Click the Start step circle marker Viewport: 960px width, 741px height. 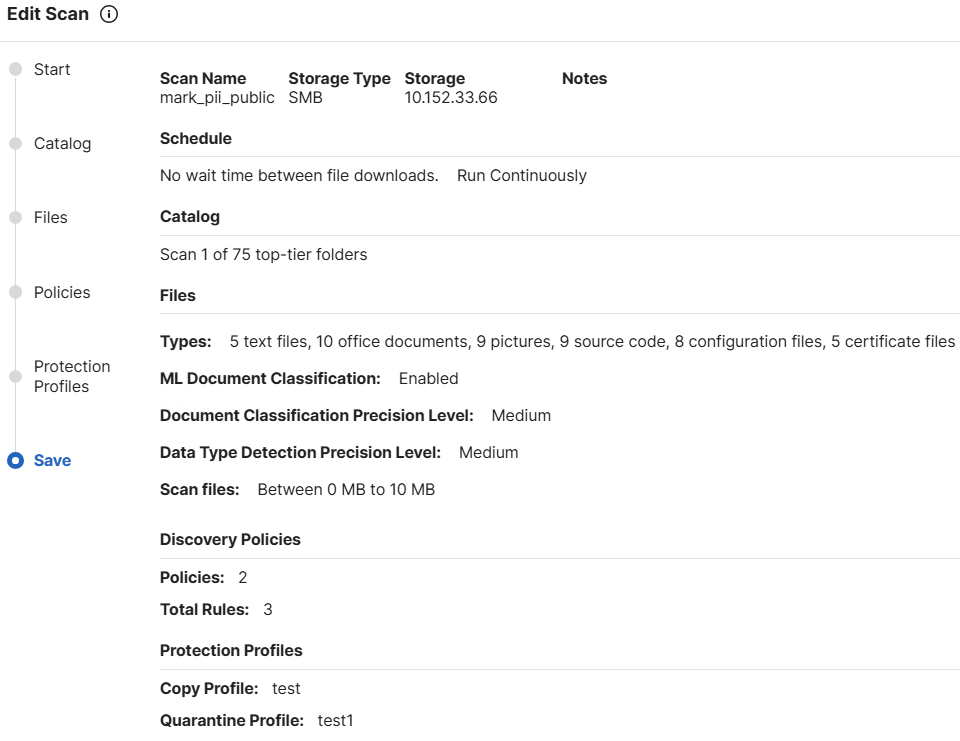click(x=15, y=69)
